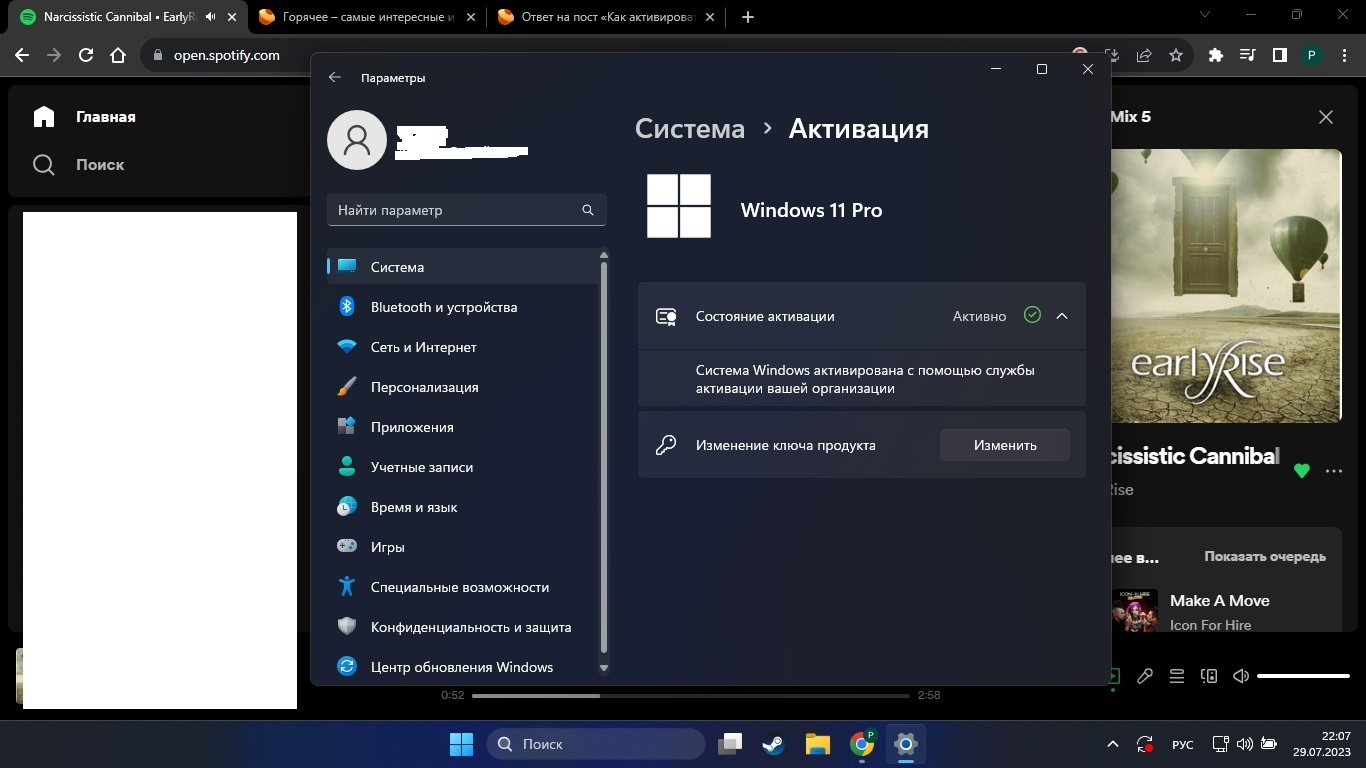Image resolution: width=1366 pixels, height=768 pixels.
Task: Launch Steam from the taskbar
Action: coord(774,744)
